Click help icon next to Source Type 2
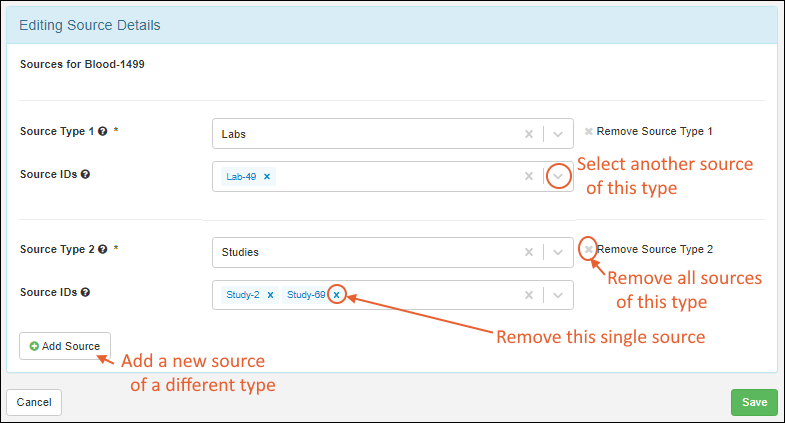785x423 pixels. 103,249
